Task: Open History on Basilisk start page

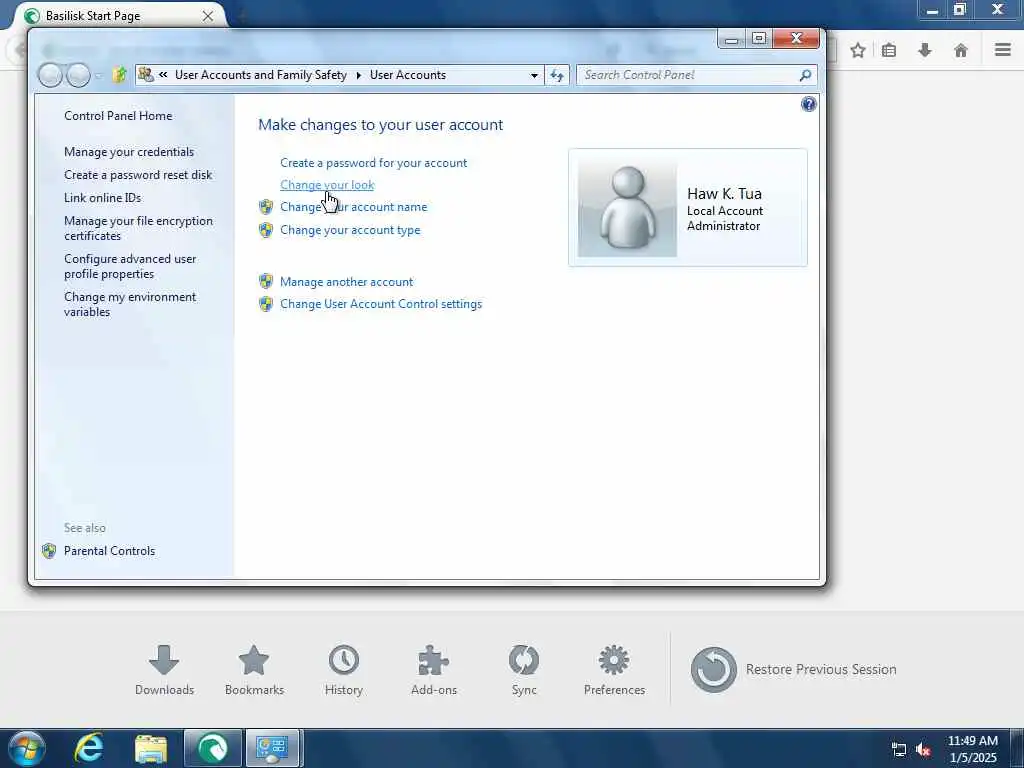Action: (x=344, y=670)
